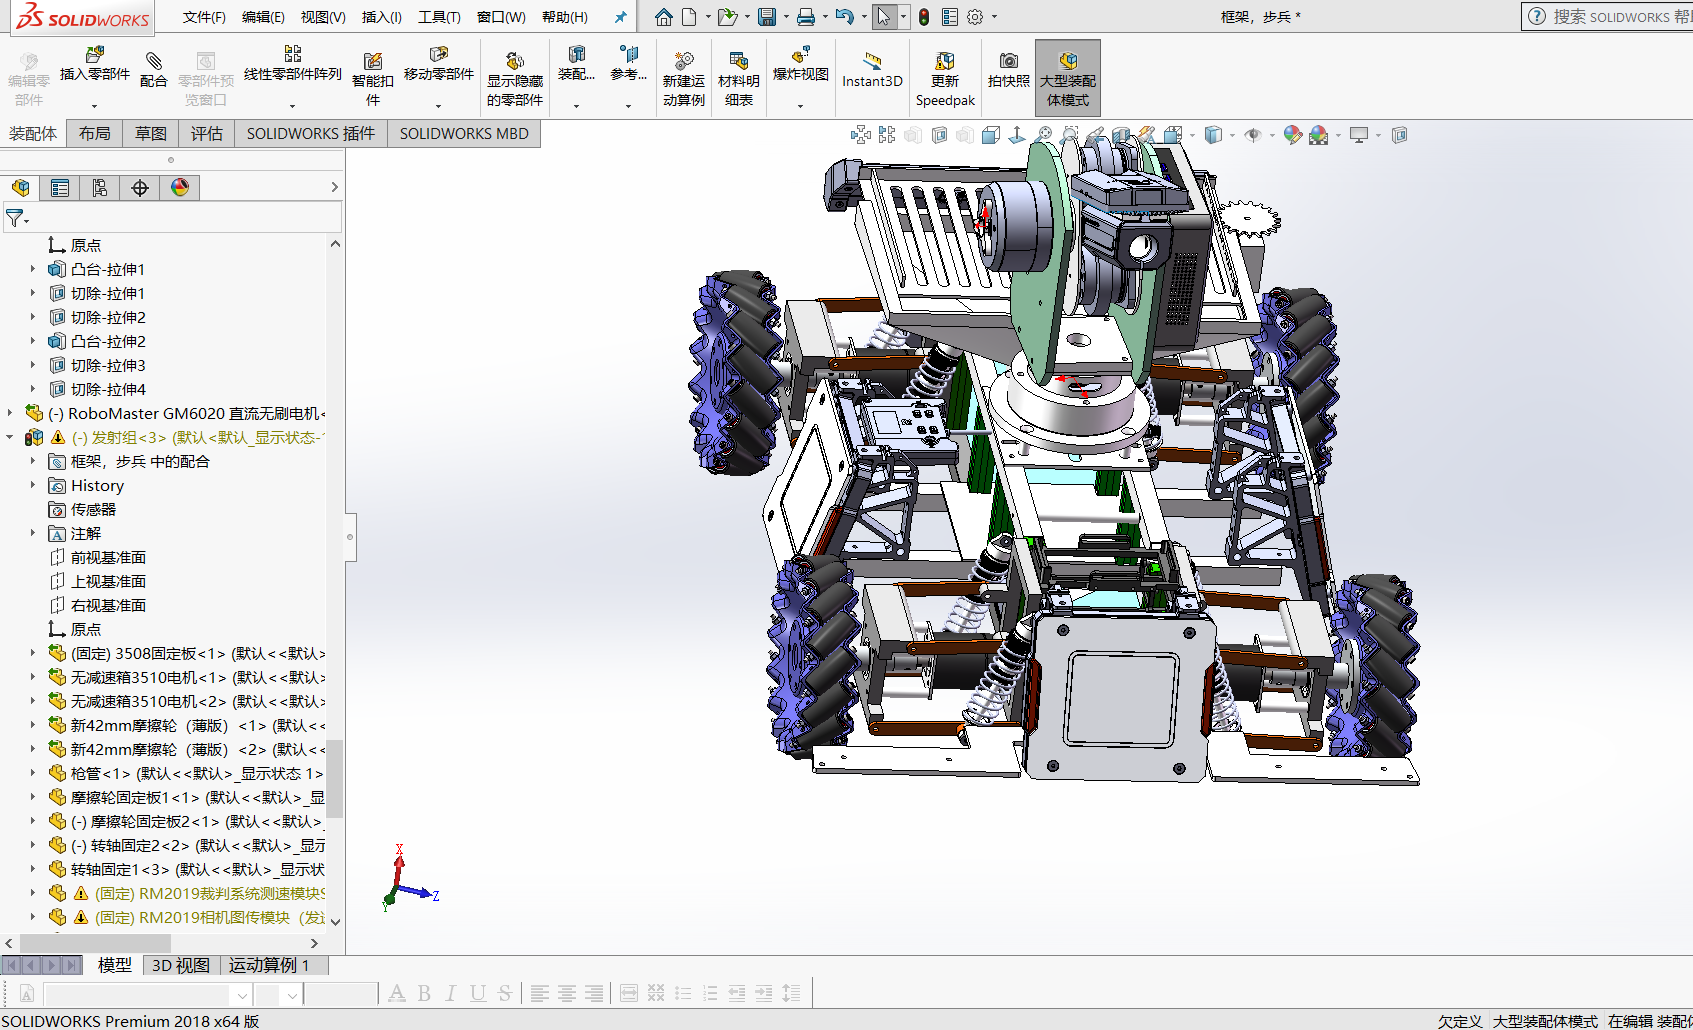The width and height of the screenshot is (1693, 1030).
Task: Open the DisplayManager color-wheel tab
Action: [x=180, y=188]
